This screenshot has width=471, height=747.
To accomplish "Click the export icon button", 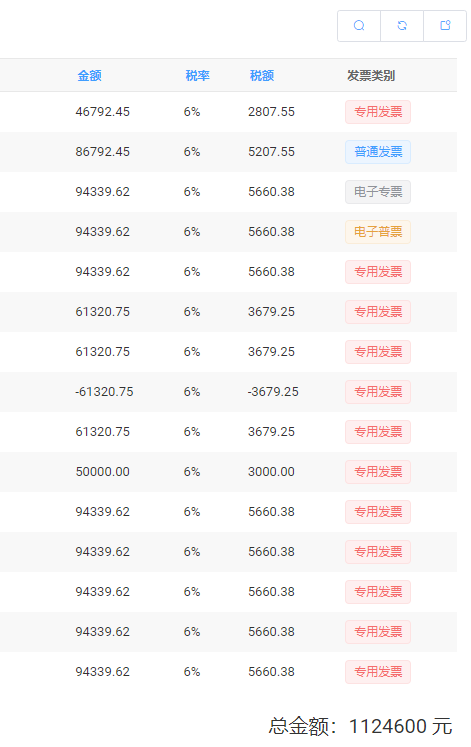I will coord(445,26).
